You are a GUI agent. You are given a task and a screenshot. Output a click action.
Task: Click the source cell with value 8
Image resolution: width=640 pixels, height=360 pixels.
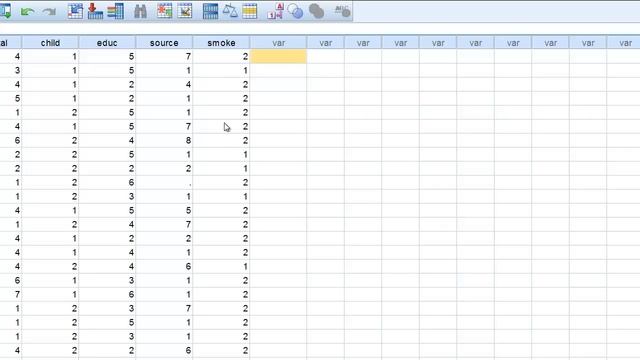point(164,140)
